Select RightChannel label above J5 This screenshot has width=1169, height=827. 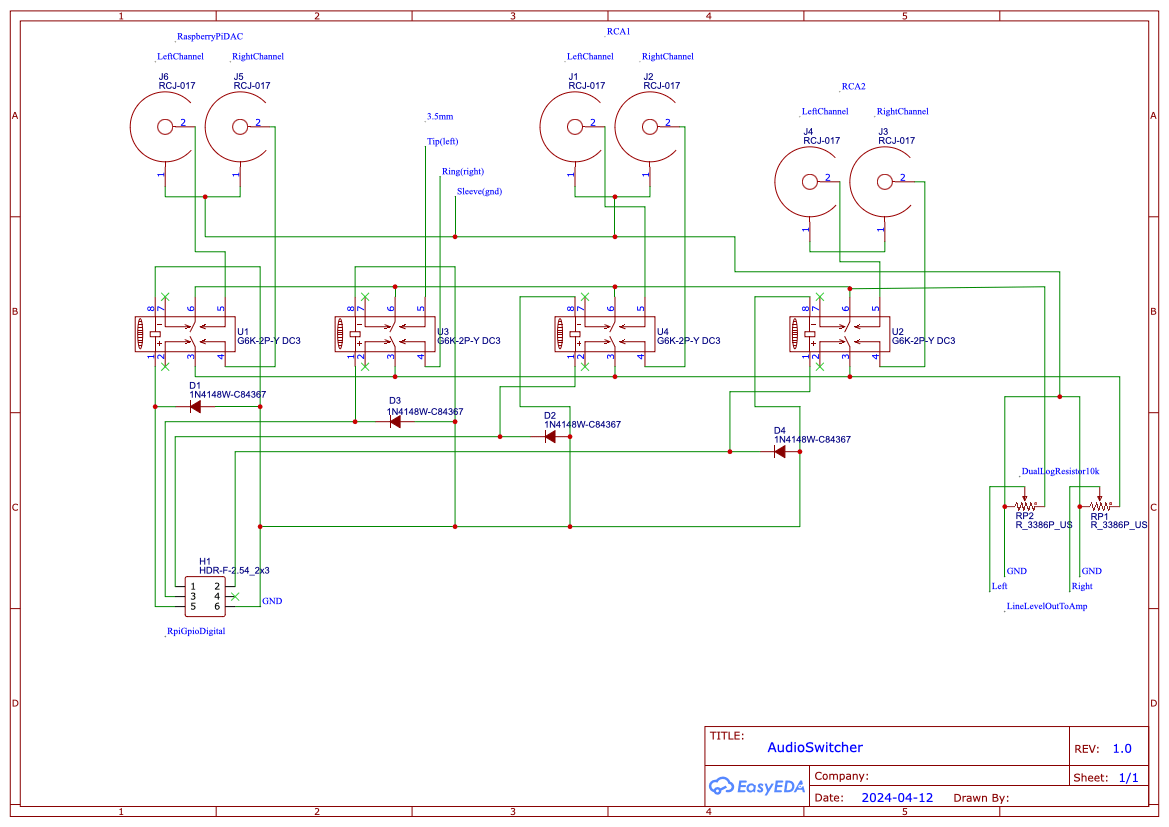(x=257, y=57)
